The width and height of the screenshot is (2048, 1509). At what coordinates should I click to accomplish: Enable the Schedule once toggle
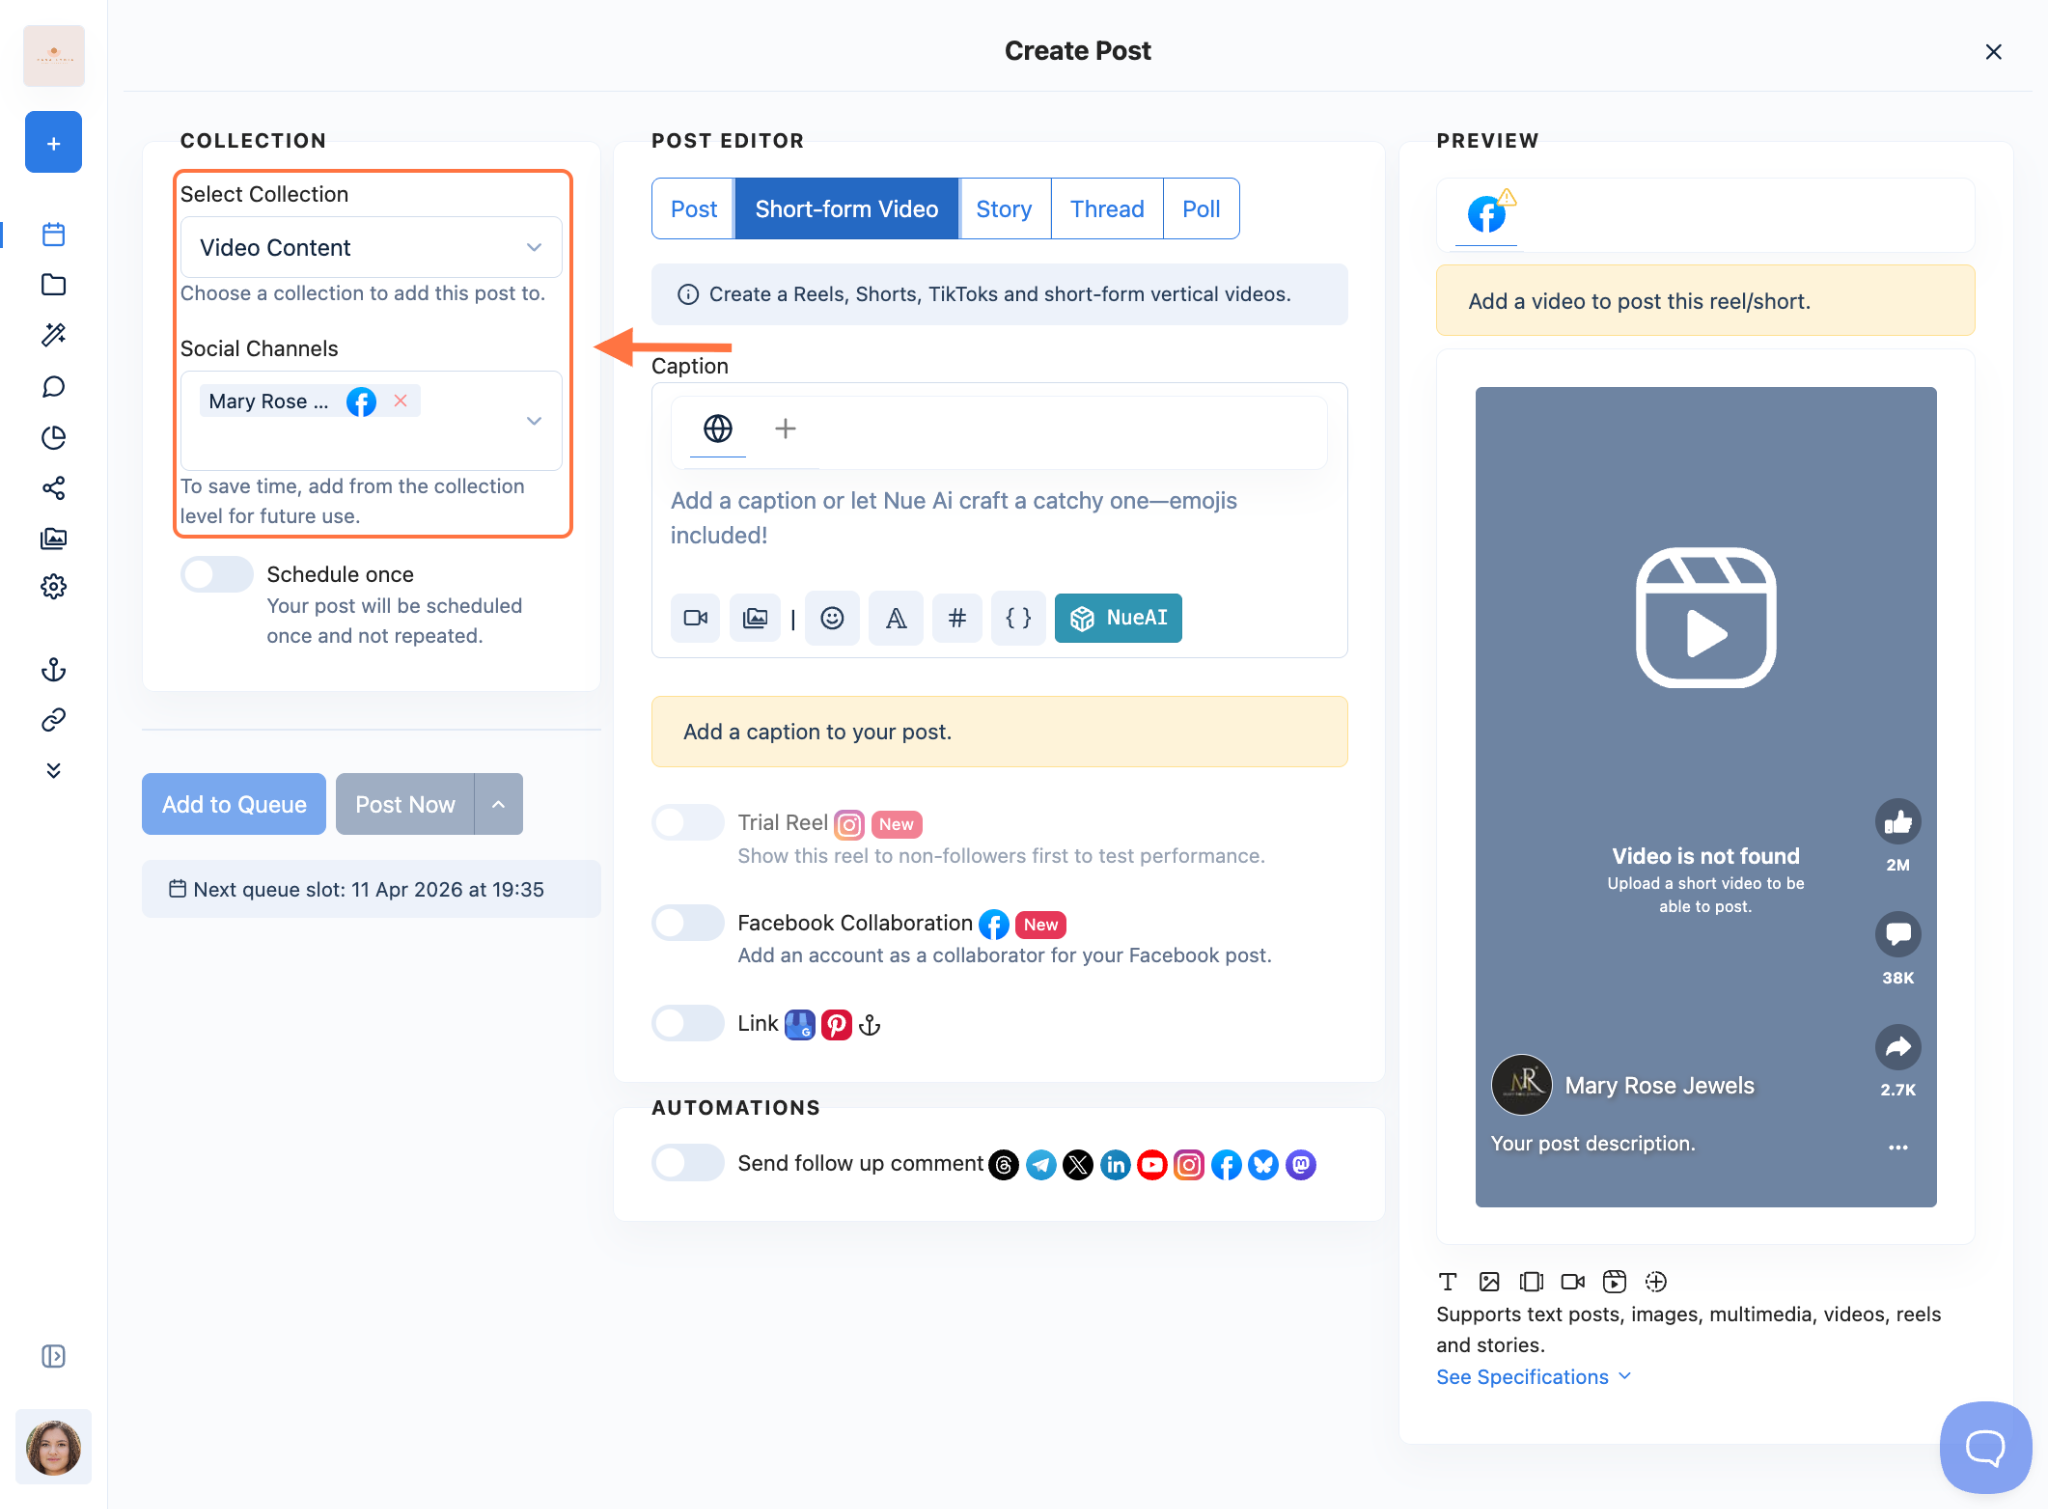(217, 574)
